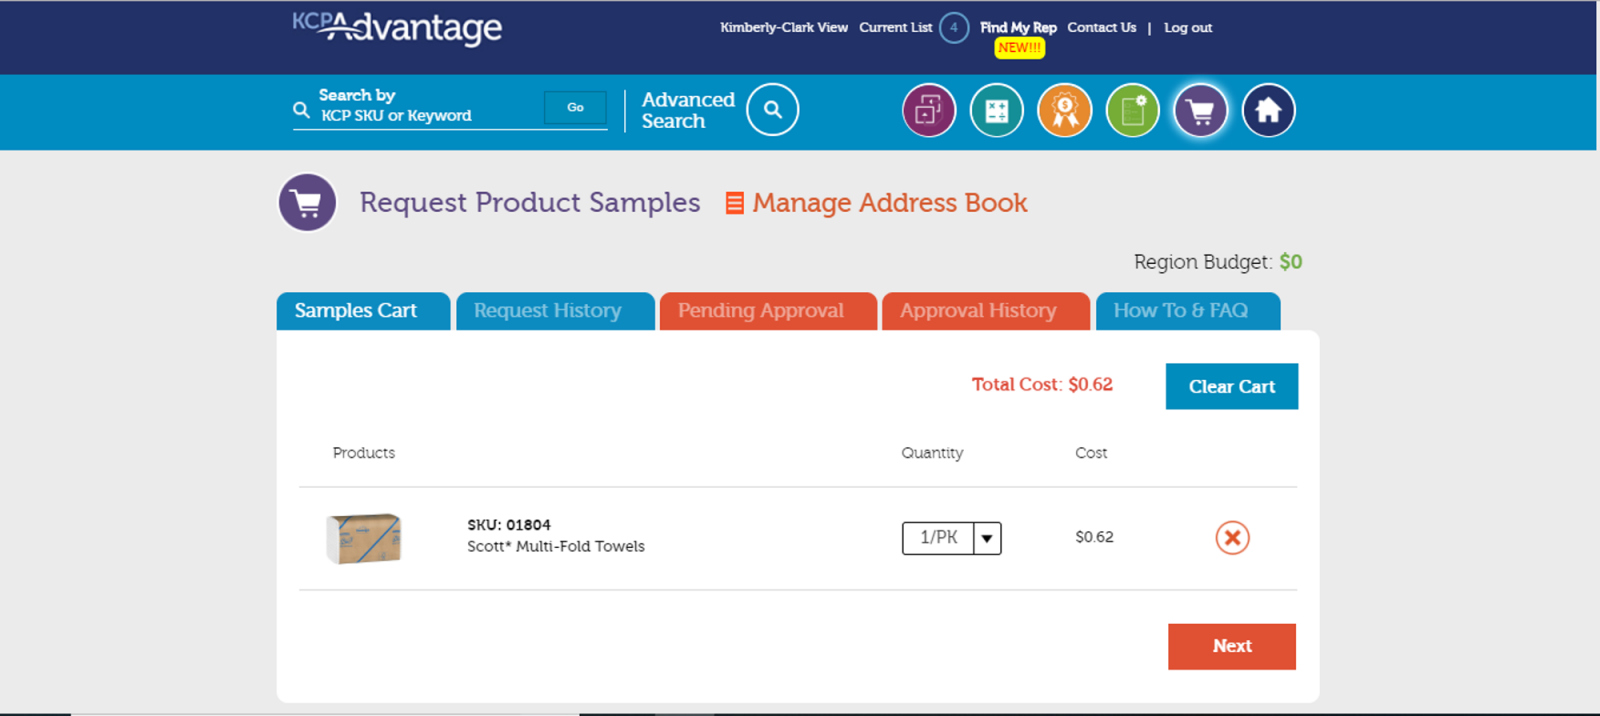Click the Cost column header
Viewport: 1600px width, 716px height.
click(1091, 453)
